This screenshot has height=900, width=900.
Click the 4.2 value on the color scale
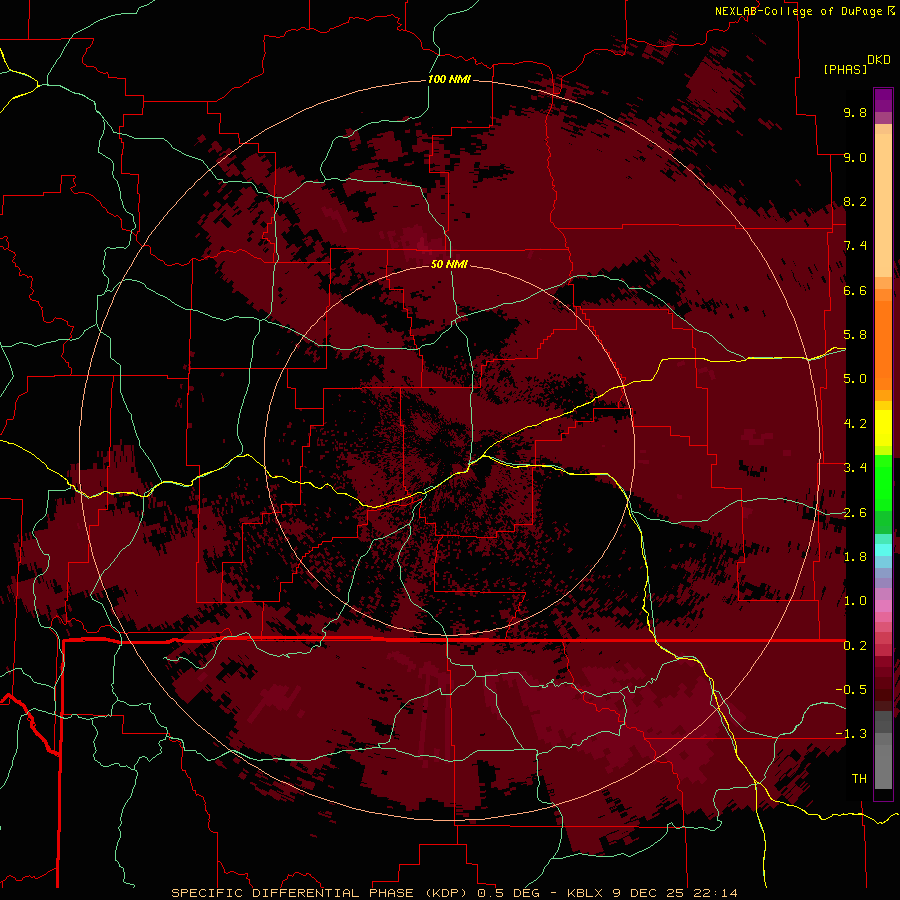pyautogui.click(x=855, y=424)
